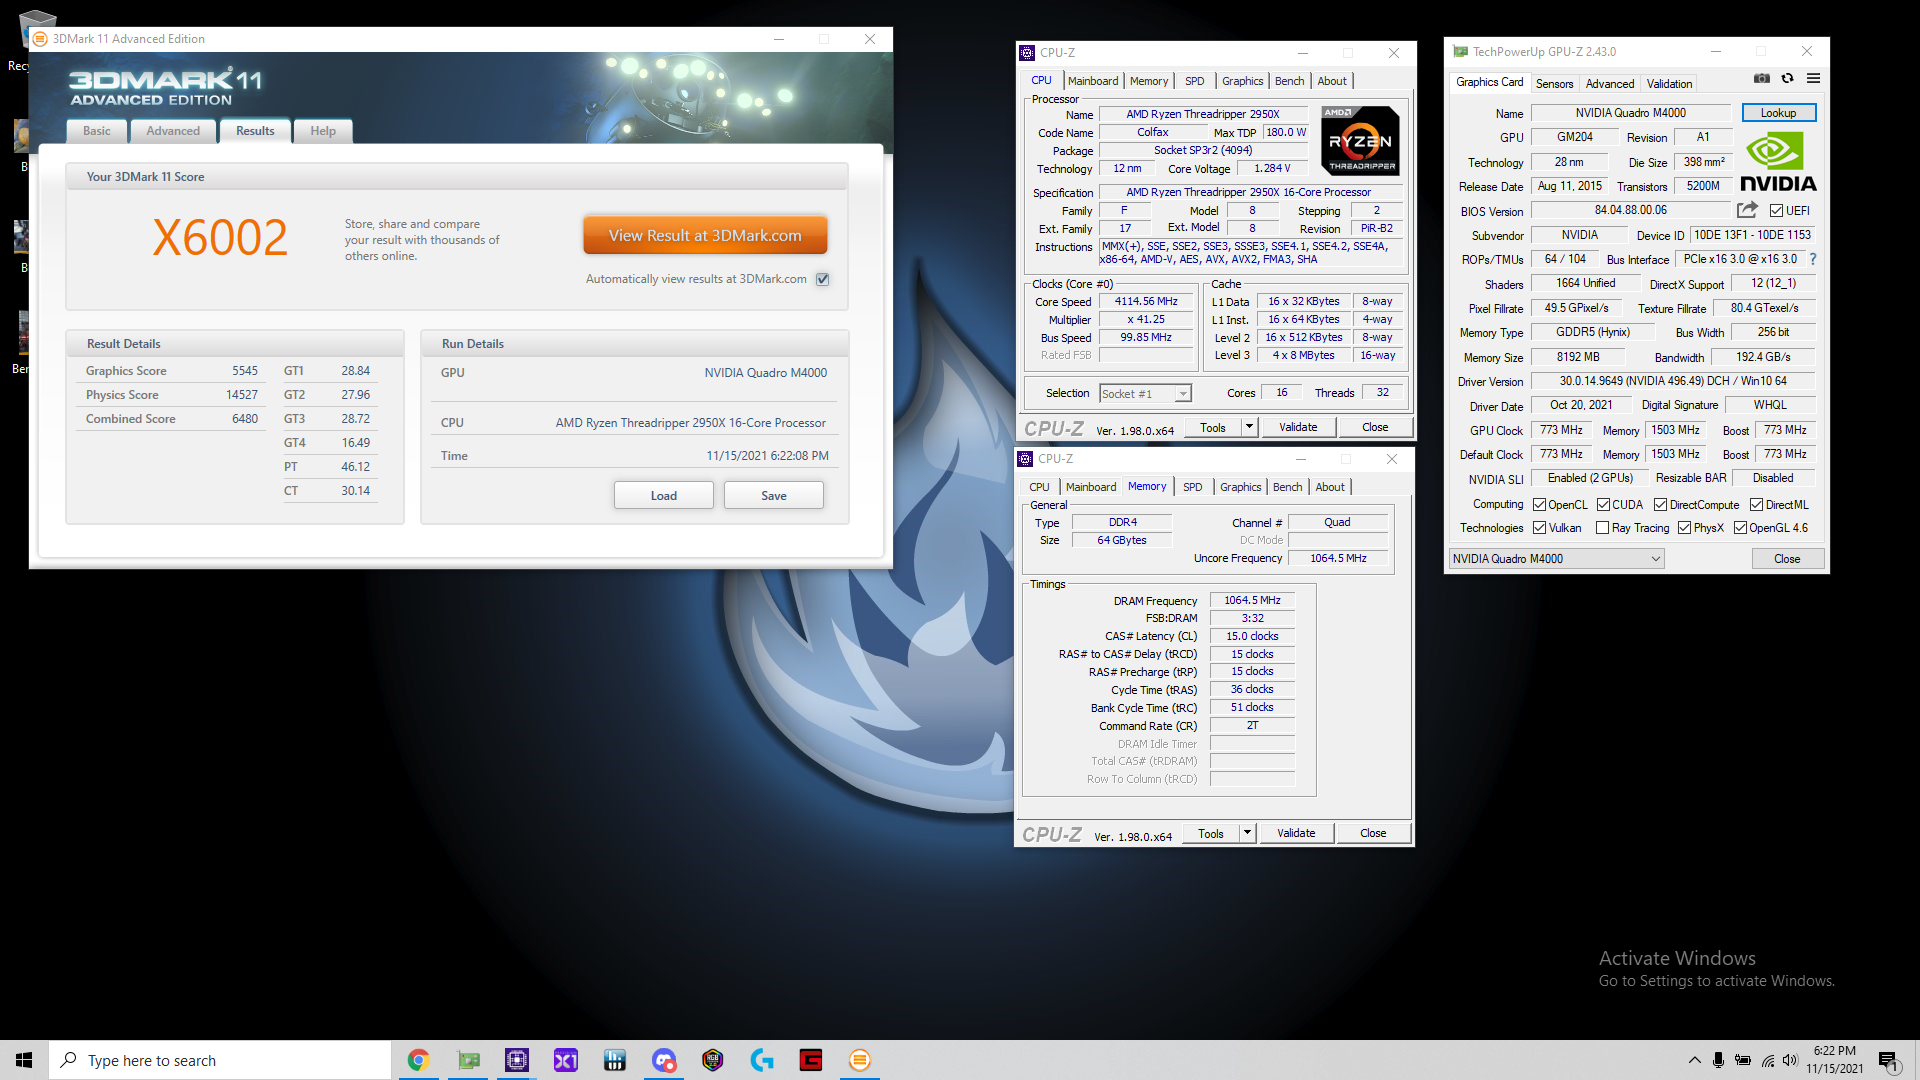Click the Graphics Score value 5545

pyautogui.click(x=245, y=371)
